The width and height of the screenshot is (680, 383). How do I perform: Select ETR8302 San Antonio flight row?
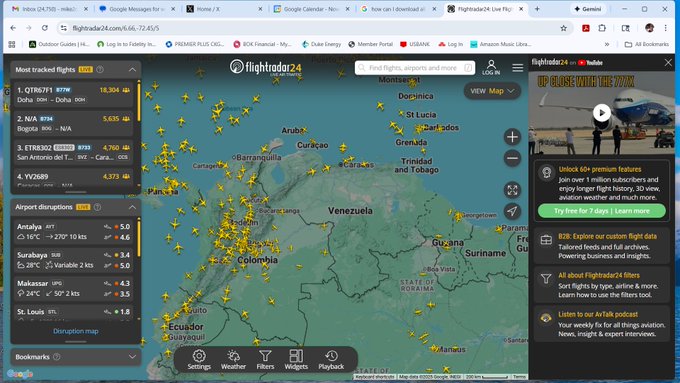coord(73,152)
